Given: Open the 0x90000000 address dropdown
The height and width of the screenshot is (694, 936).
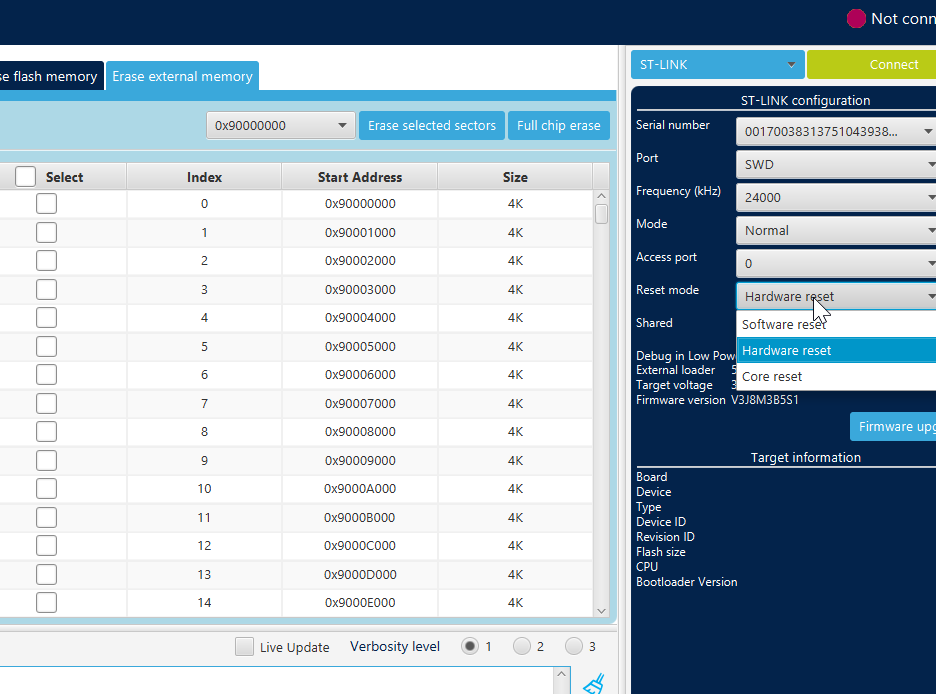Looking at the screenshot, I should [281, 125].
